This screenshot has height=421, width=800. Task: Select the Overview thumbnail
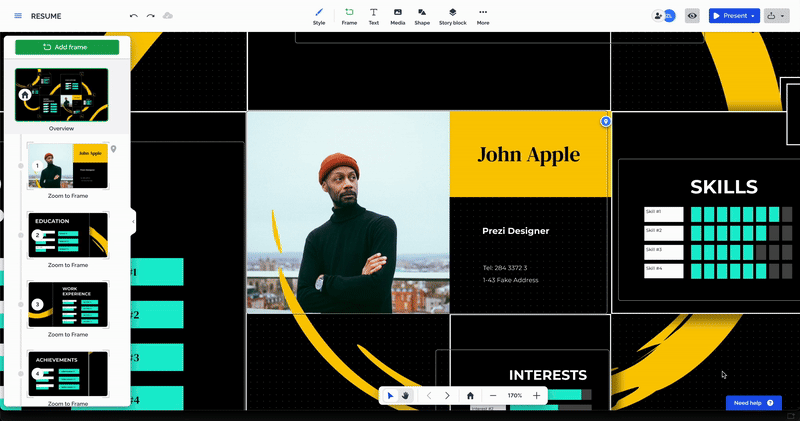click(x=62, y=95)
